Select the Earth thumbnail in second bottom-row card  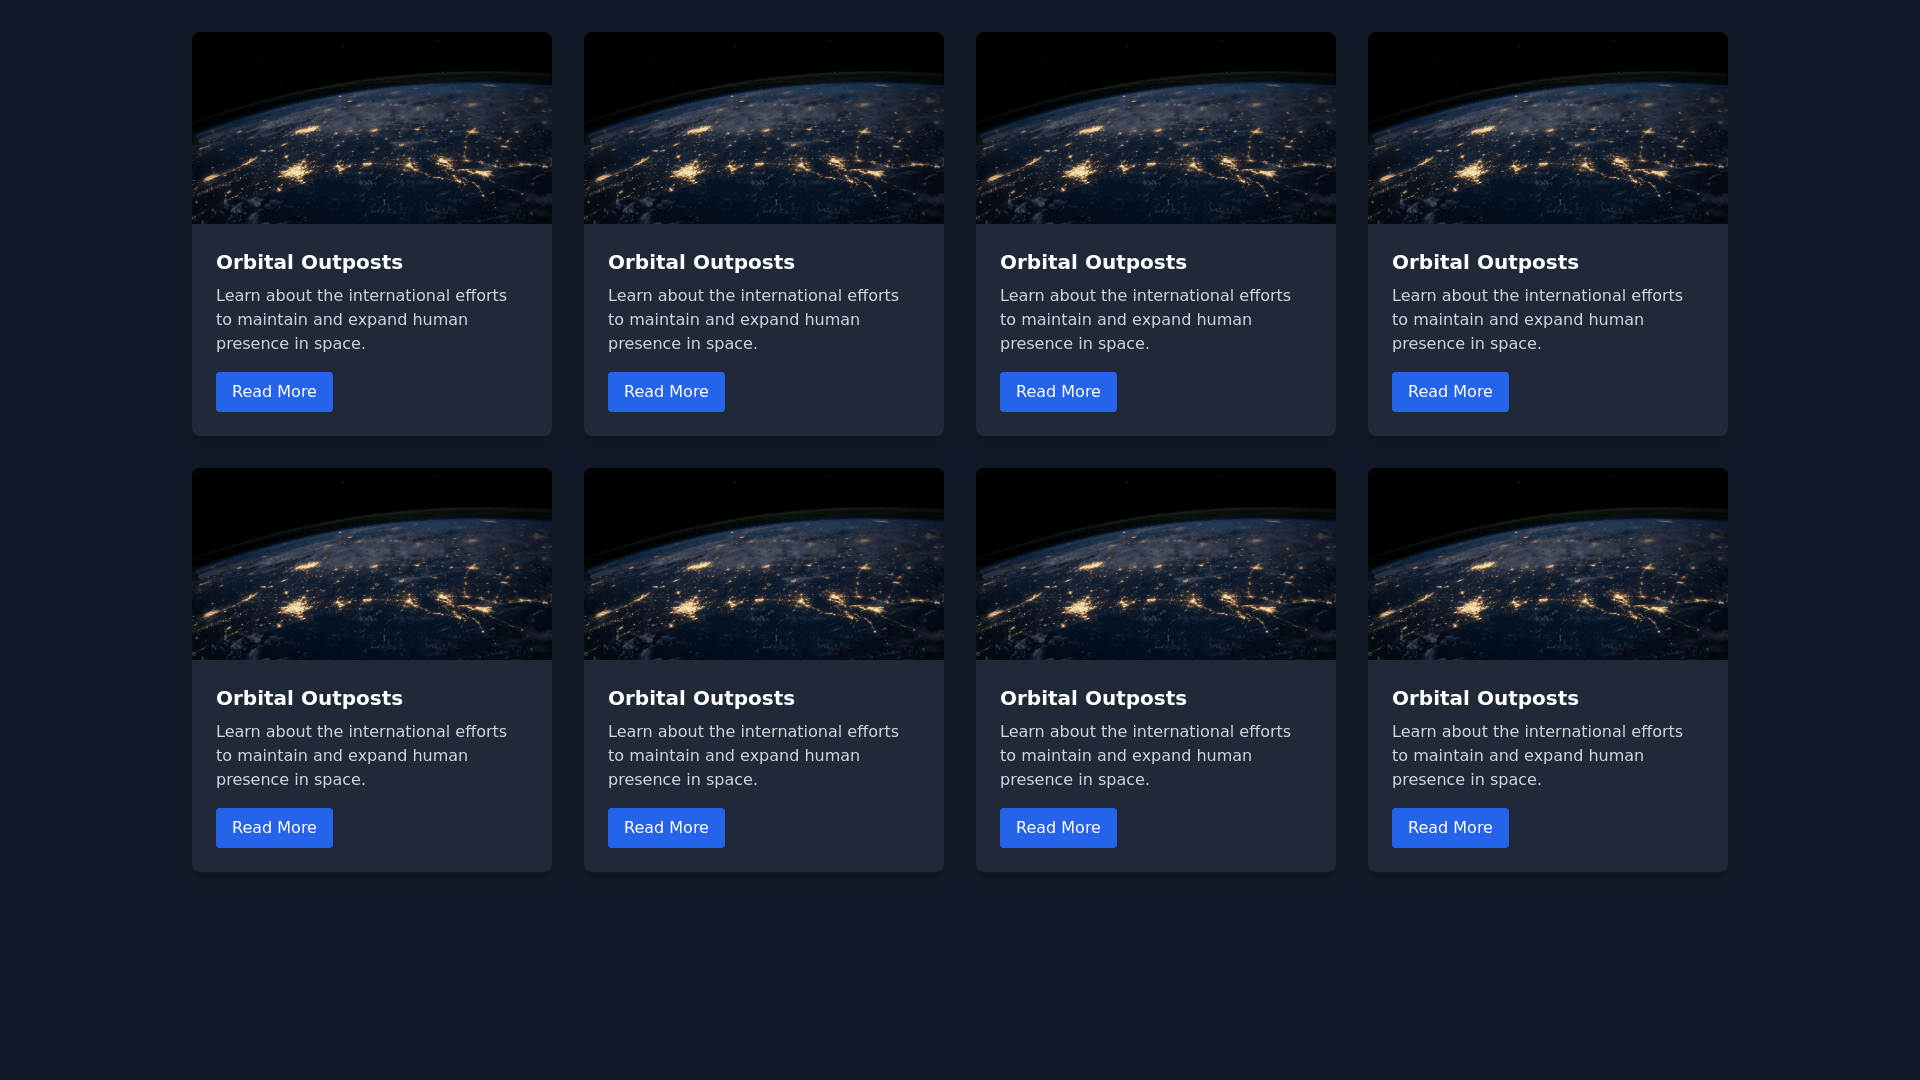[x=764, y=564]
